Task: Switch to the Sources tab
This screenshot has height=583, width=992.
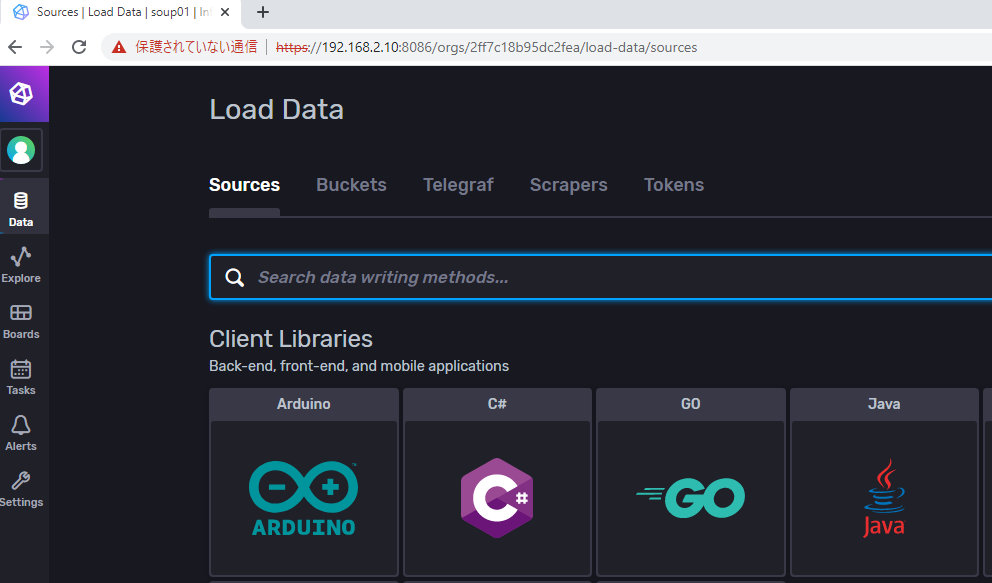Action: (x=244, y=185)
